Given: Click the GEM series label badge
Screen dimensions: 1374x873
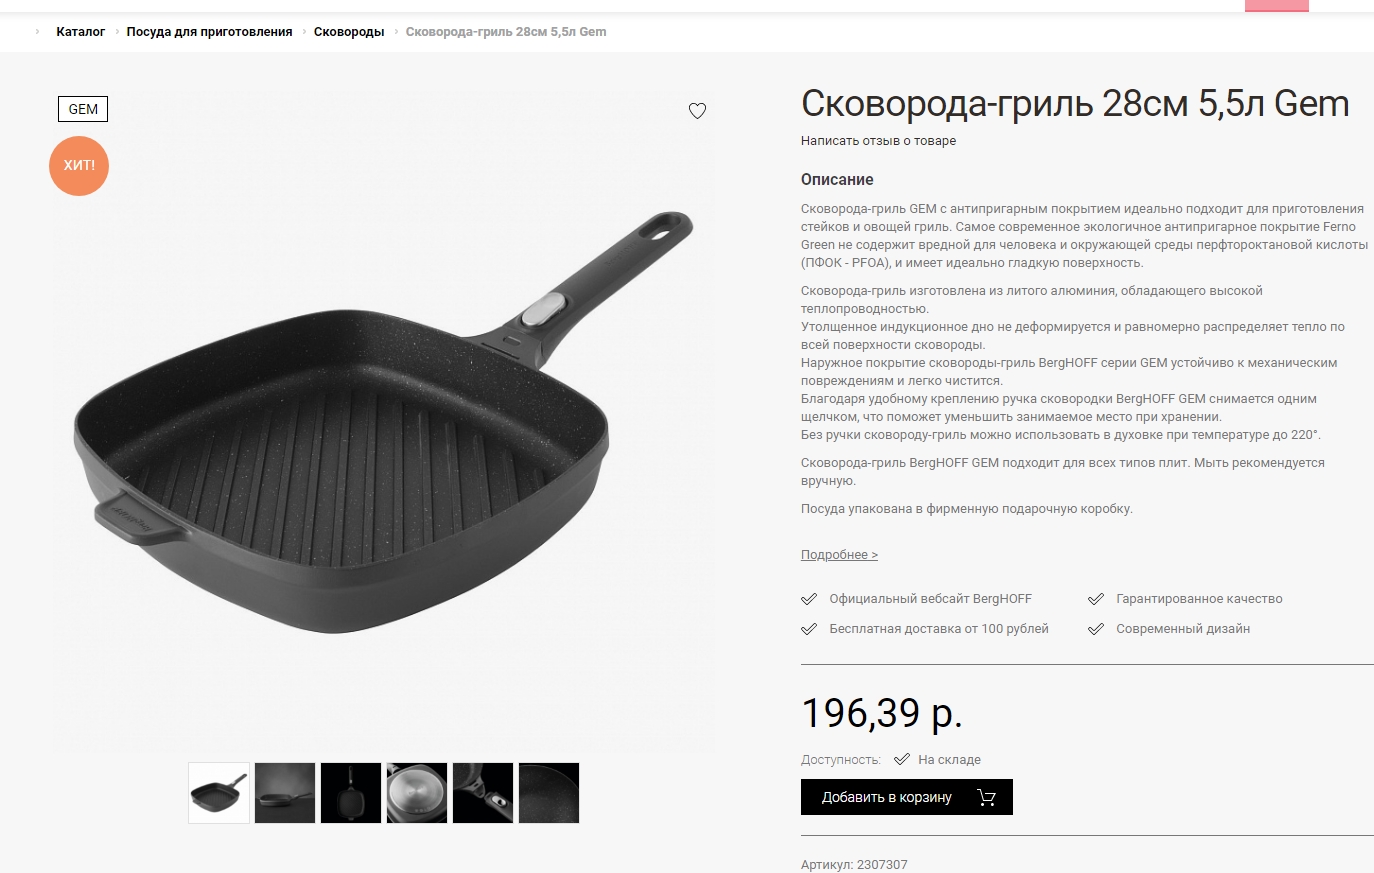Looking at the screenshot, I should click(83, 109).
